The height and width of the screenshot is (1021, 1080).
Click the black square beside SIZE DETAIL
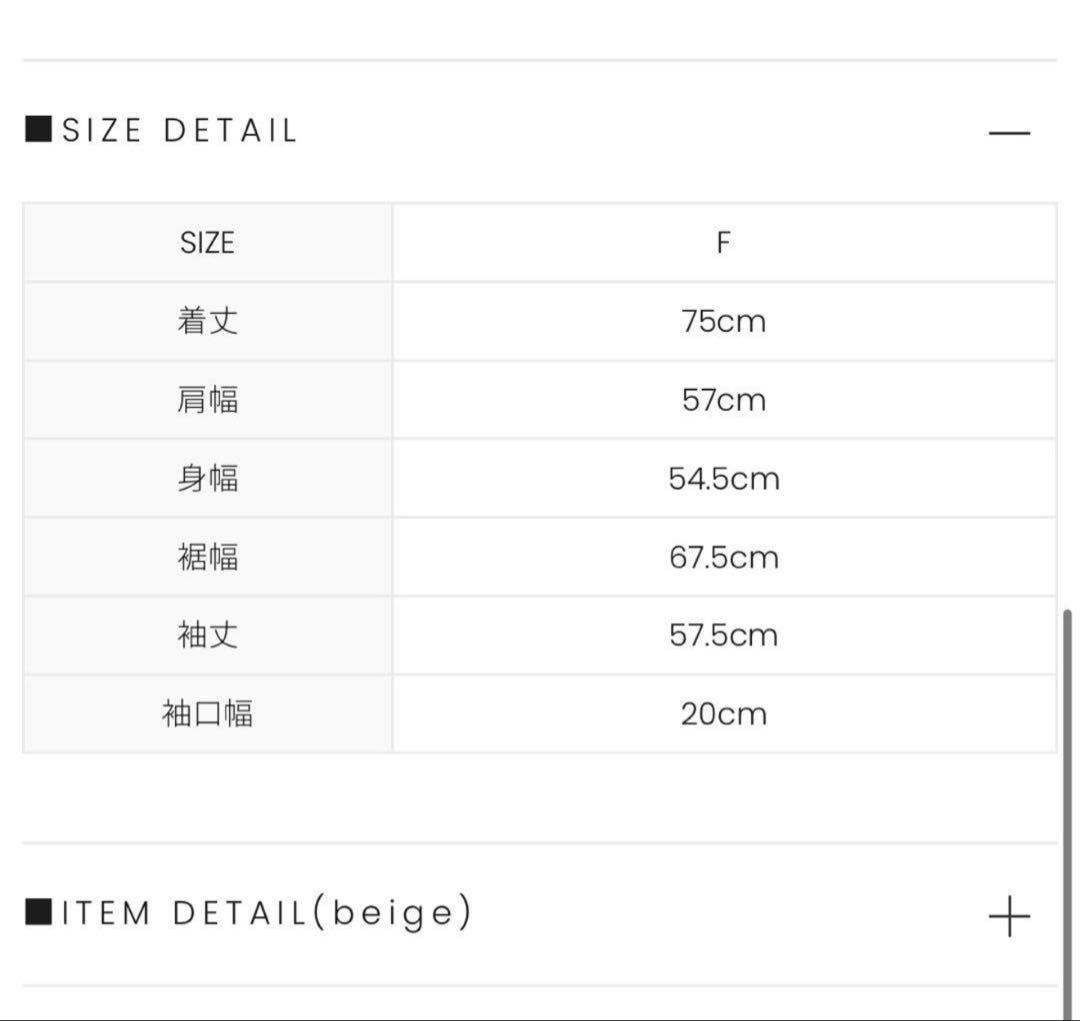click(x=38, y=130)
